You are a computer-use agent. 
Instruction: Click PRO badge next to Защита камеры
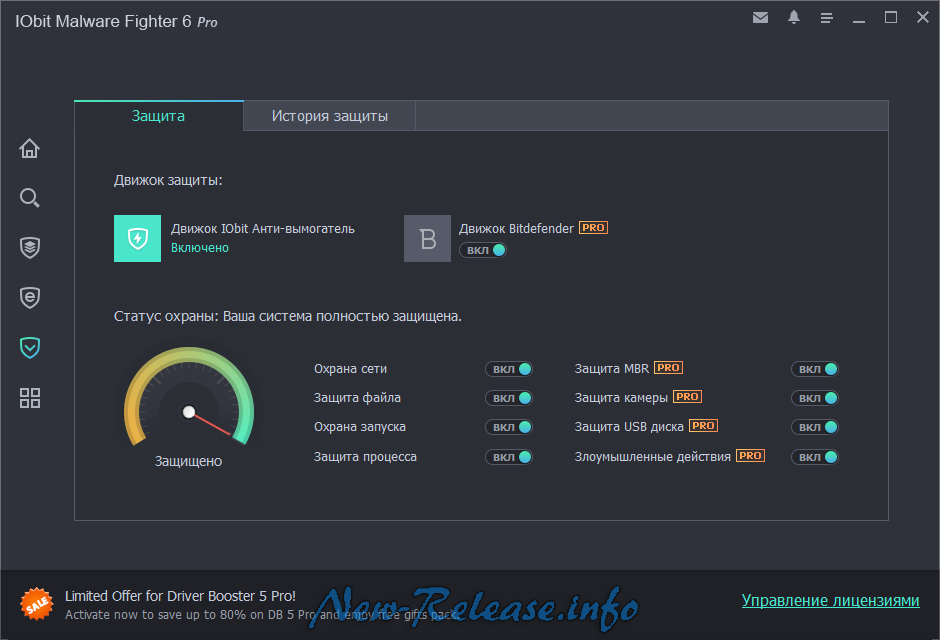[687, 396]
